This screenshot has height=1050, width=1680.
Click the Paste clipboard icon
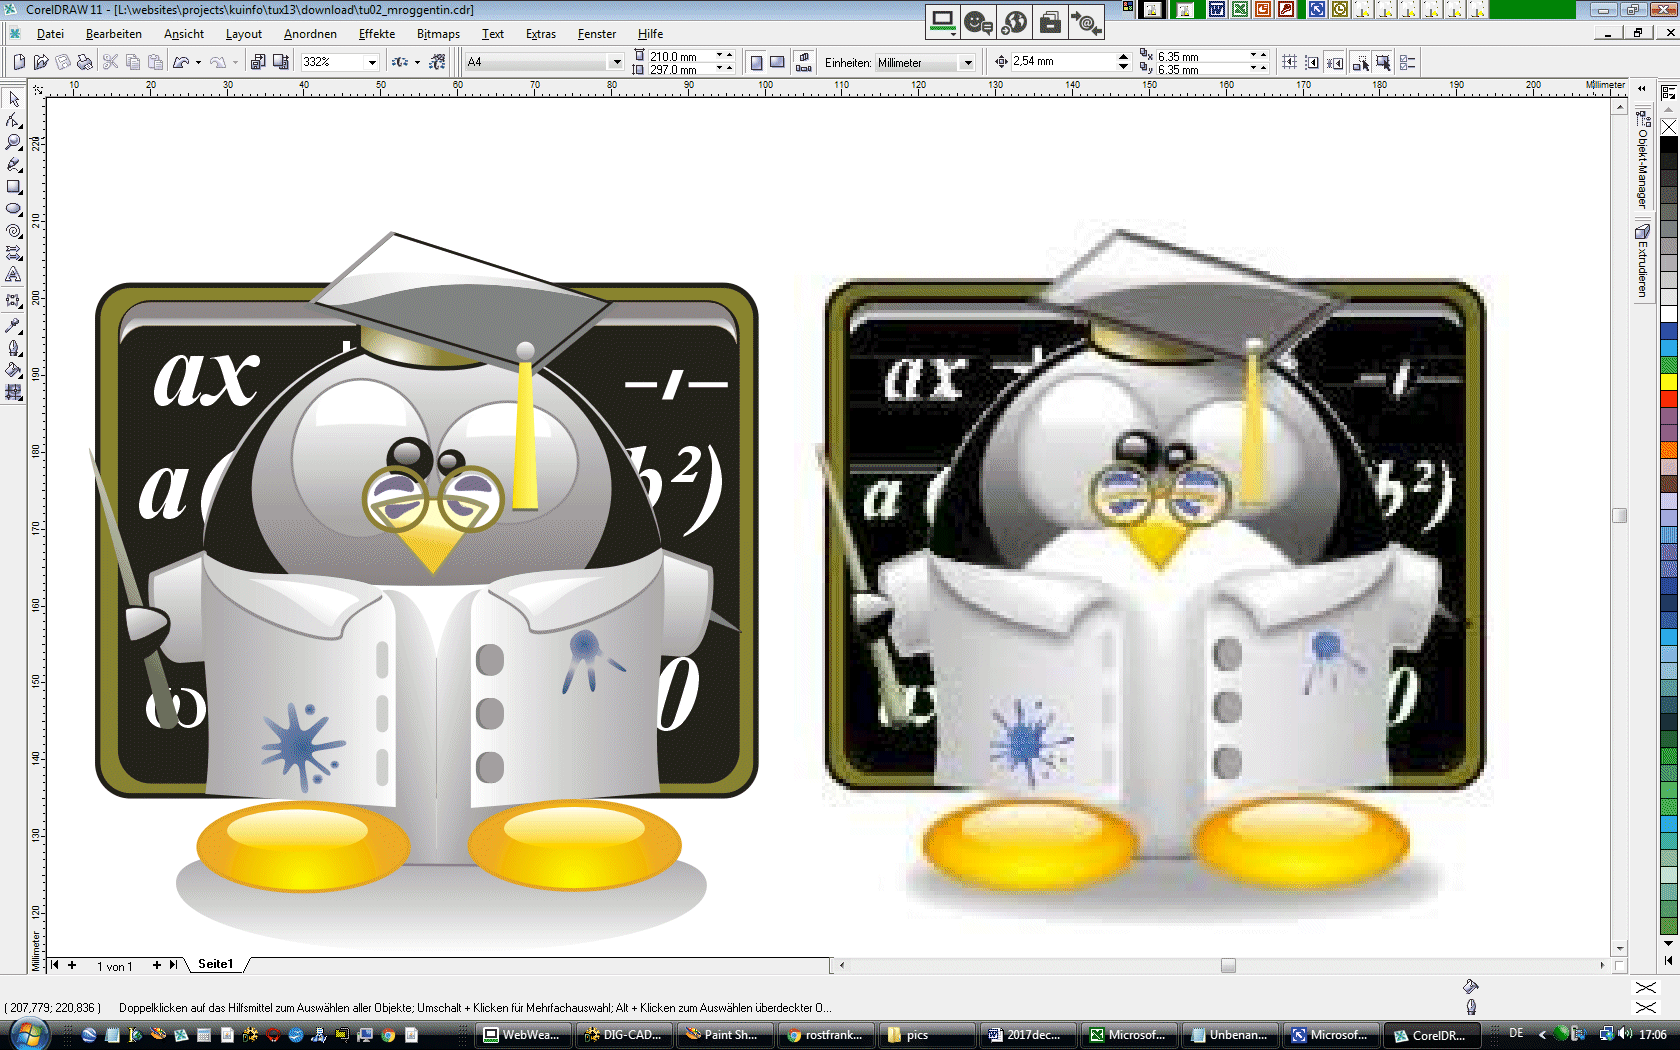tap(155, 62)
